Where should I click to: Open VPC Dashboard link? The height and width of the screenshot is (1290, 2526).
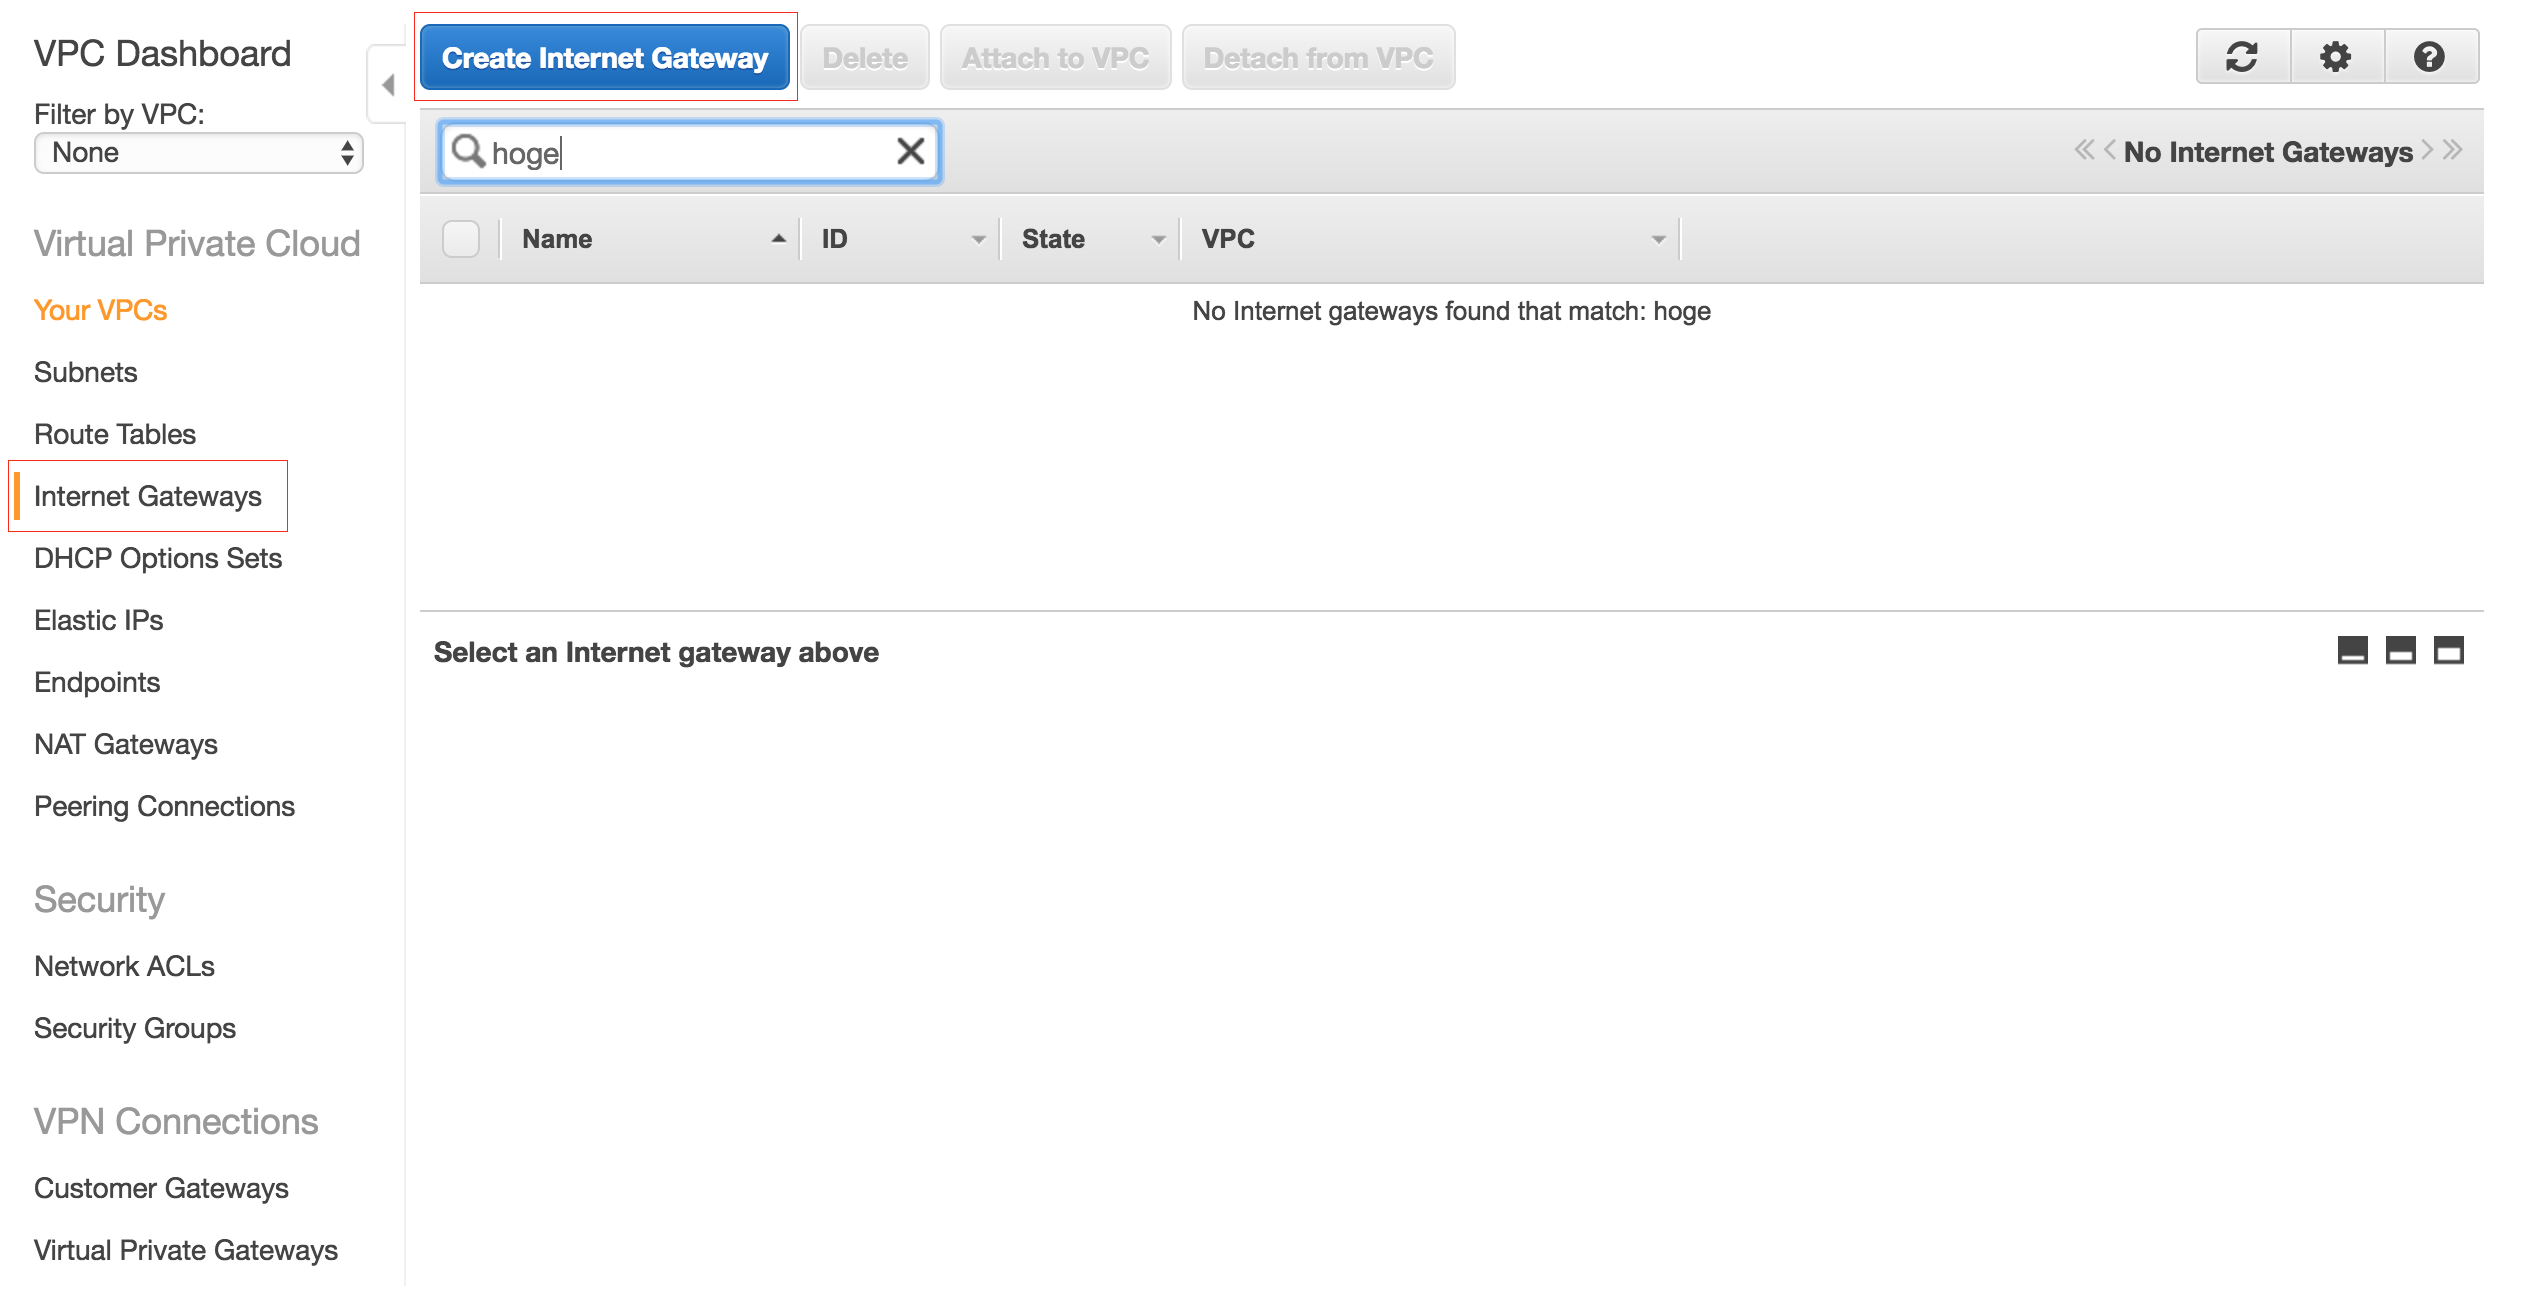pos(162,53)
